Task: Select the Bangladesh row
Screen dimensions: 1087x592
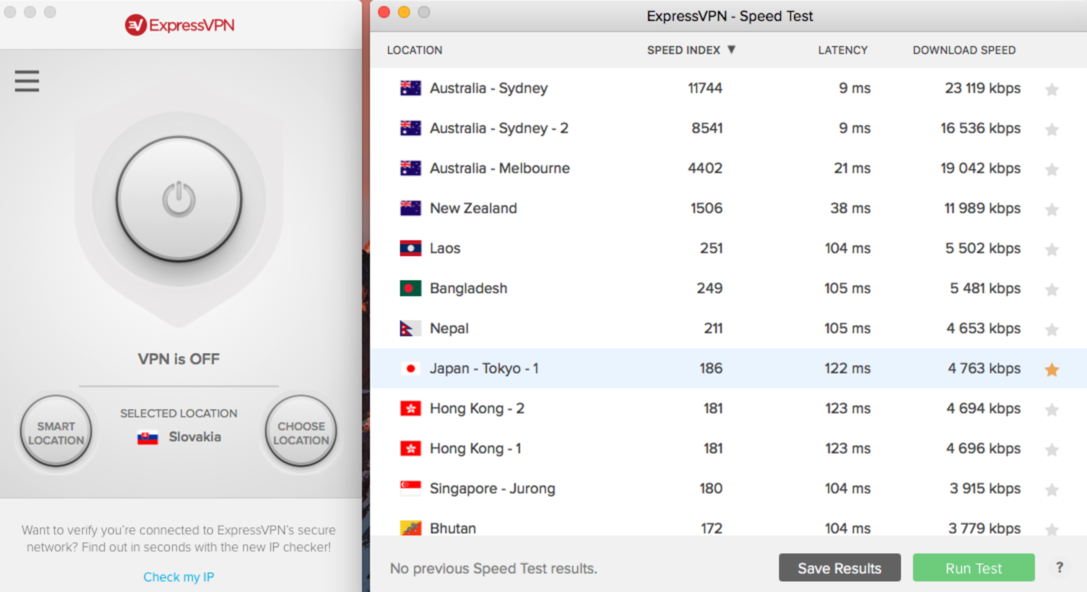Action: (x=729, y=288)
